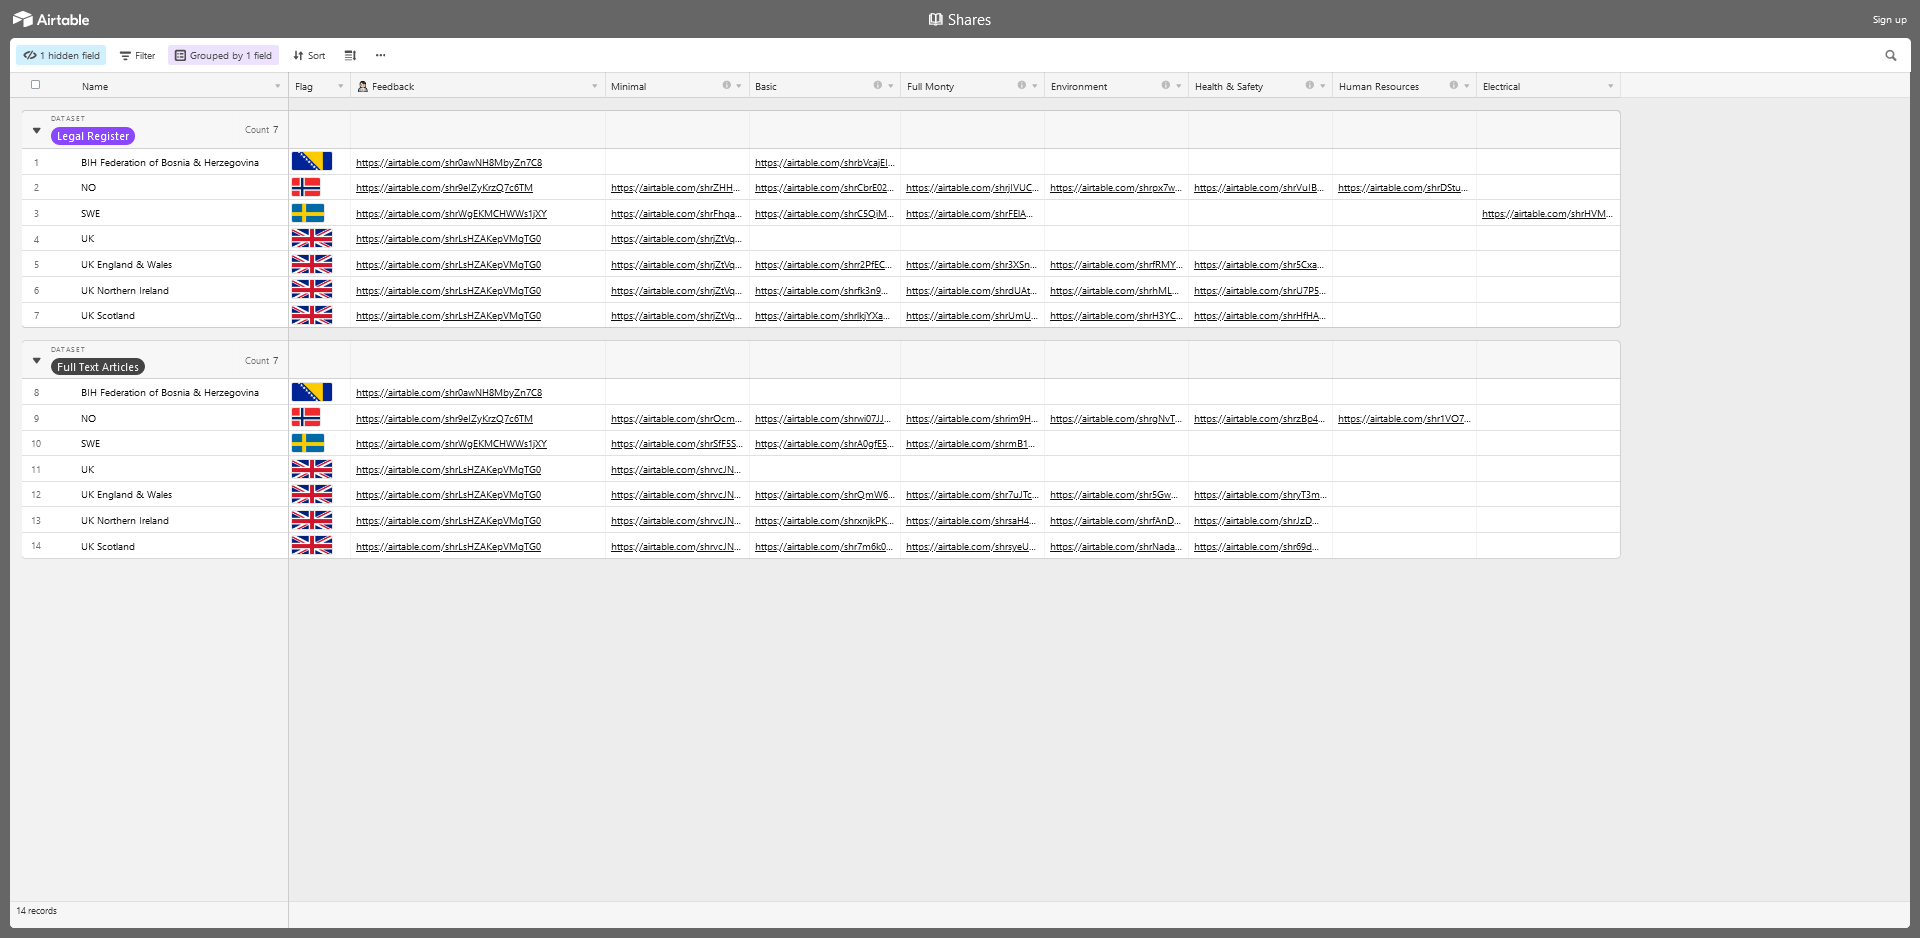The width and height of the screenshot is (1920, 938).
Task: Click the Full Monty column header
Action: click(972, 86)
